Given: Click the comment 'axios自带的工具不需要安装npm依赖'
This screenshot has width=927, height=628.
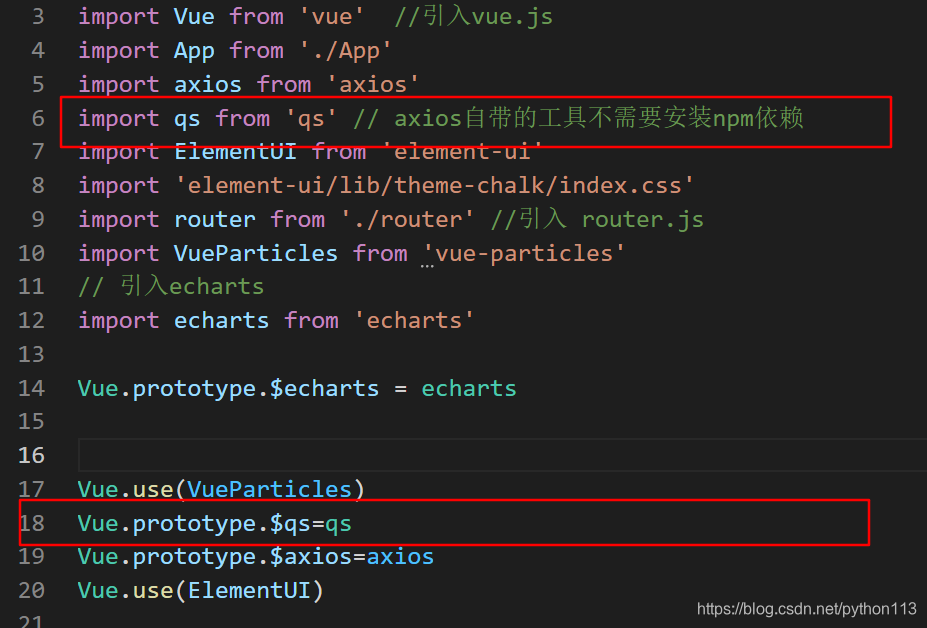Looking at the screenshot, I should click(599, 118).
